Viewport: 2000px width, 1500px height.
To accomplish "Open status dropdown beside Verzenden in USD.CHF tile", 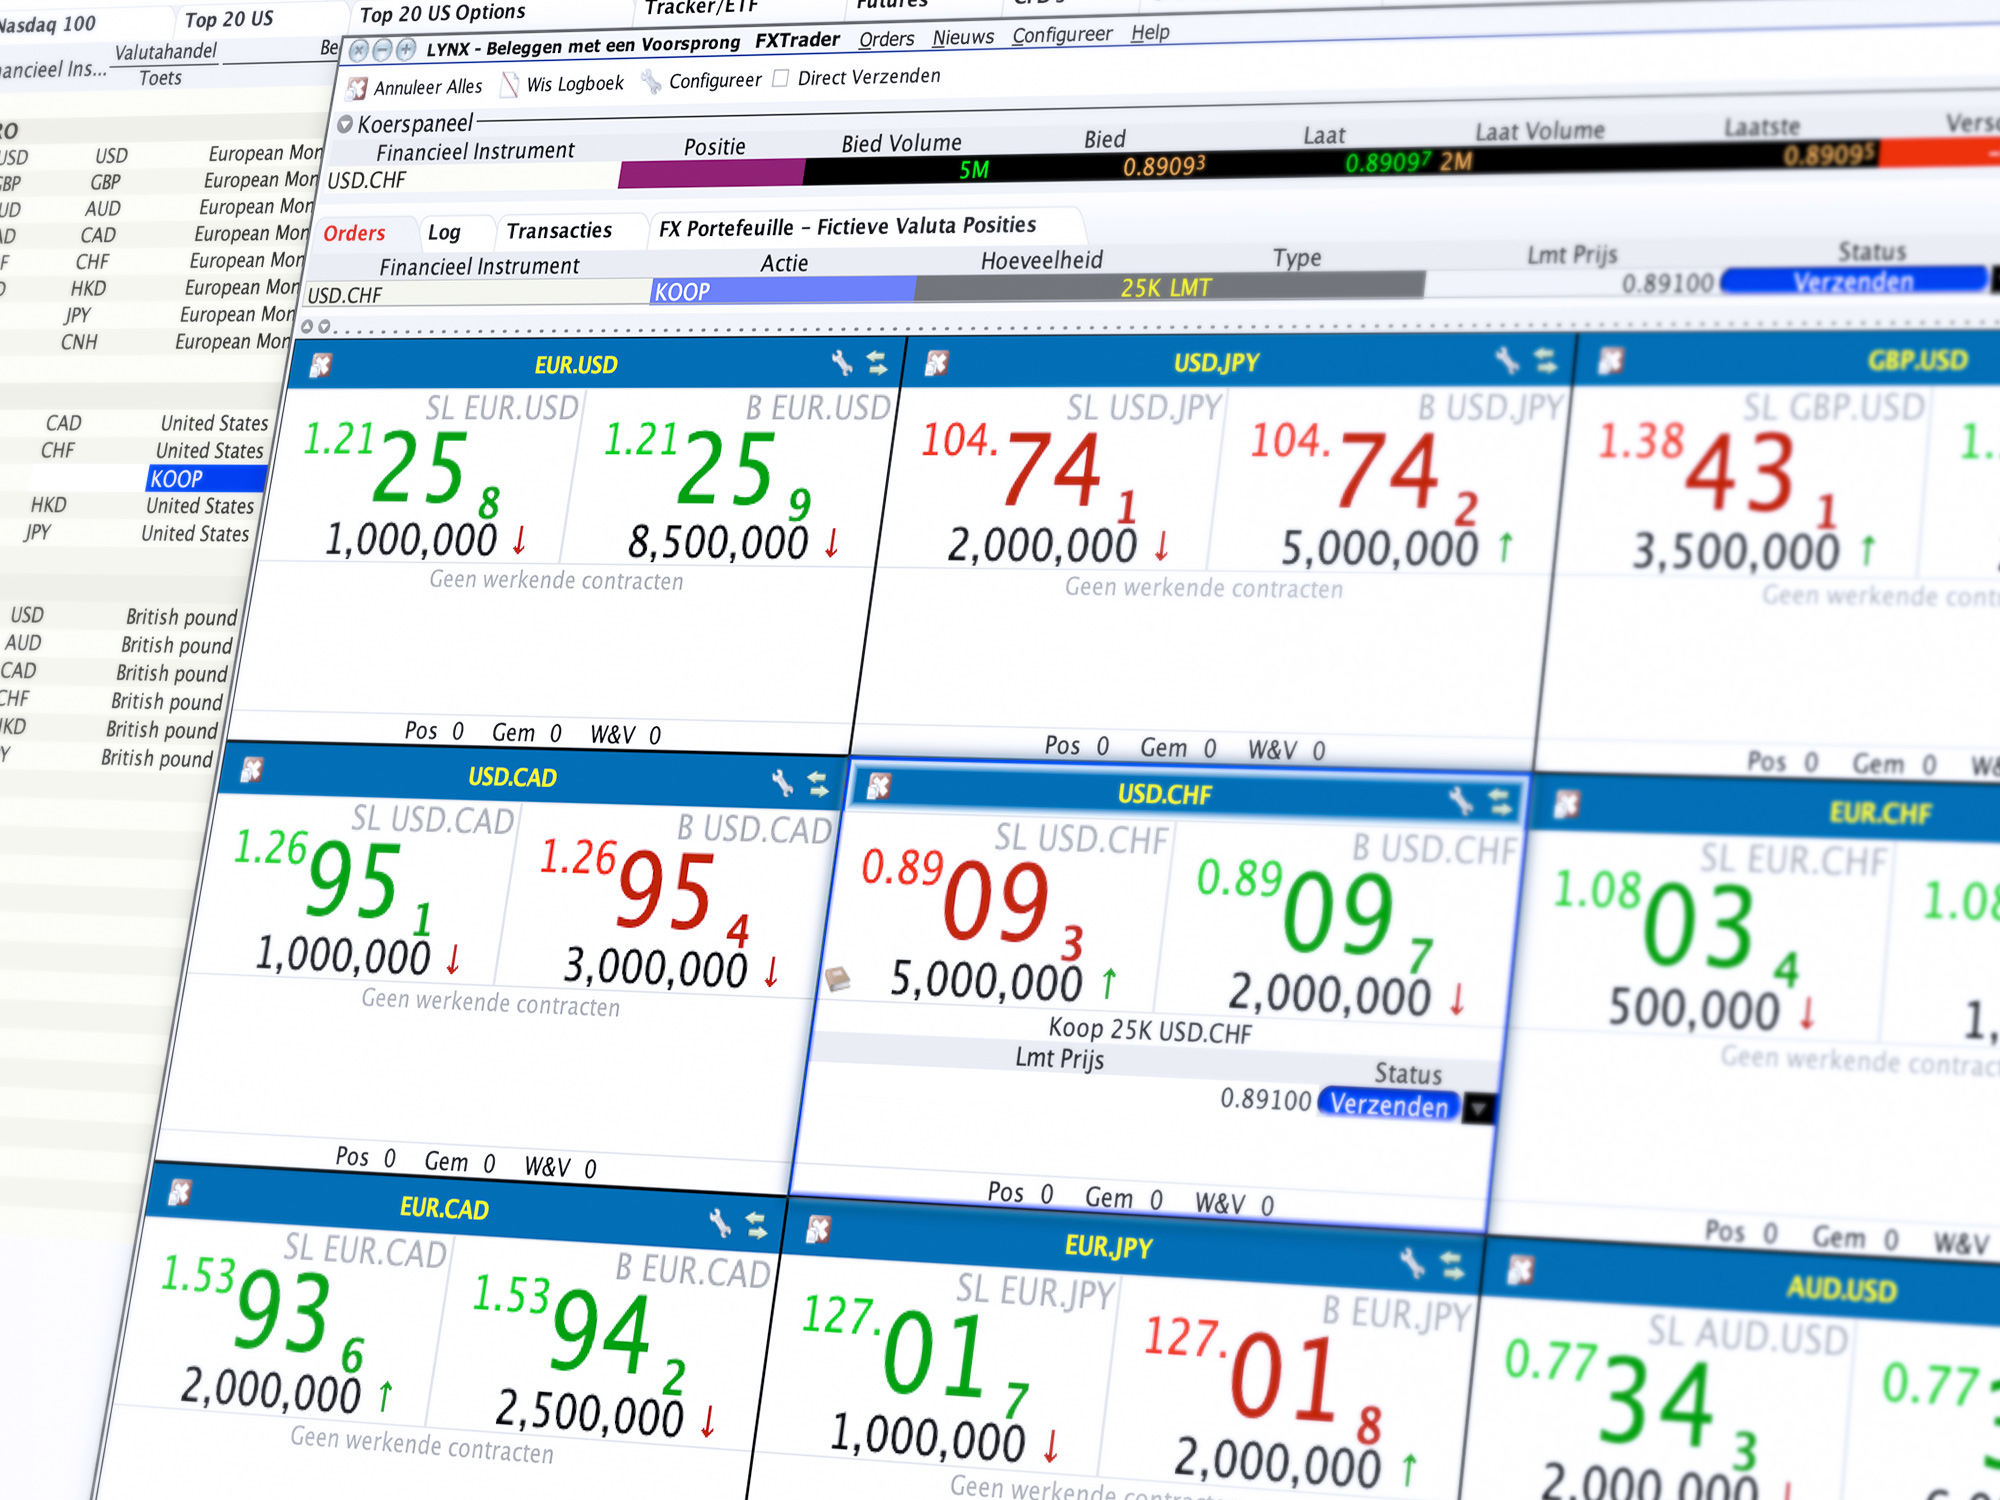I will pos(1478,1108).
